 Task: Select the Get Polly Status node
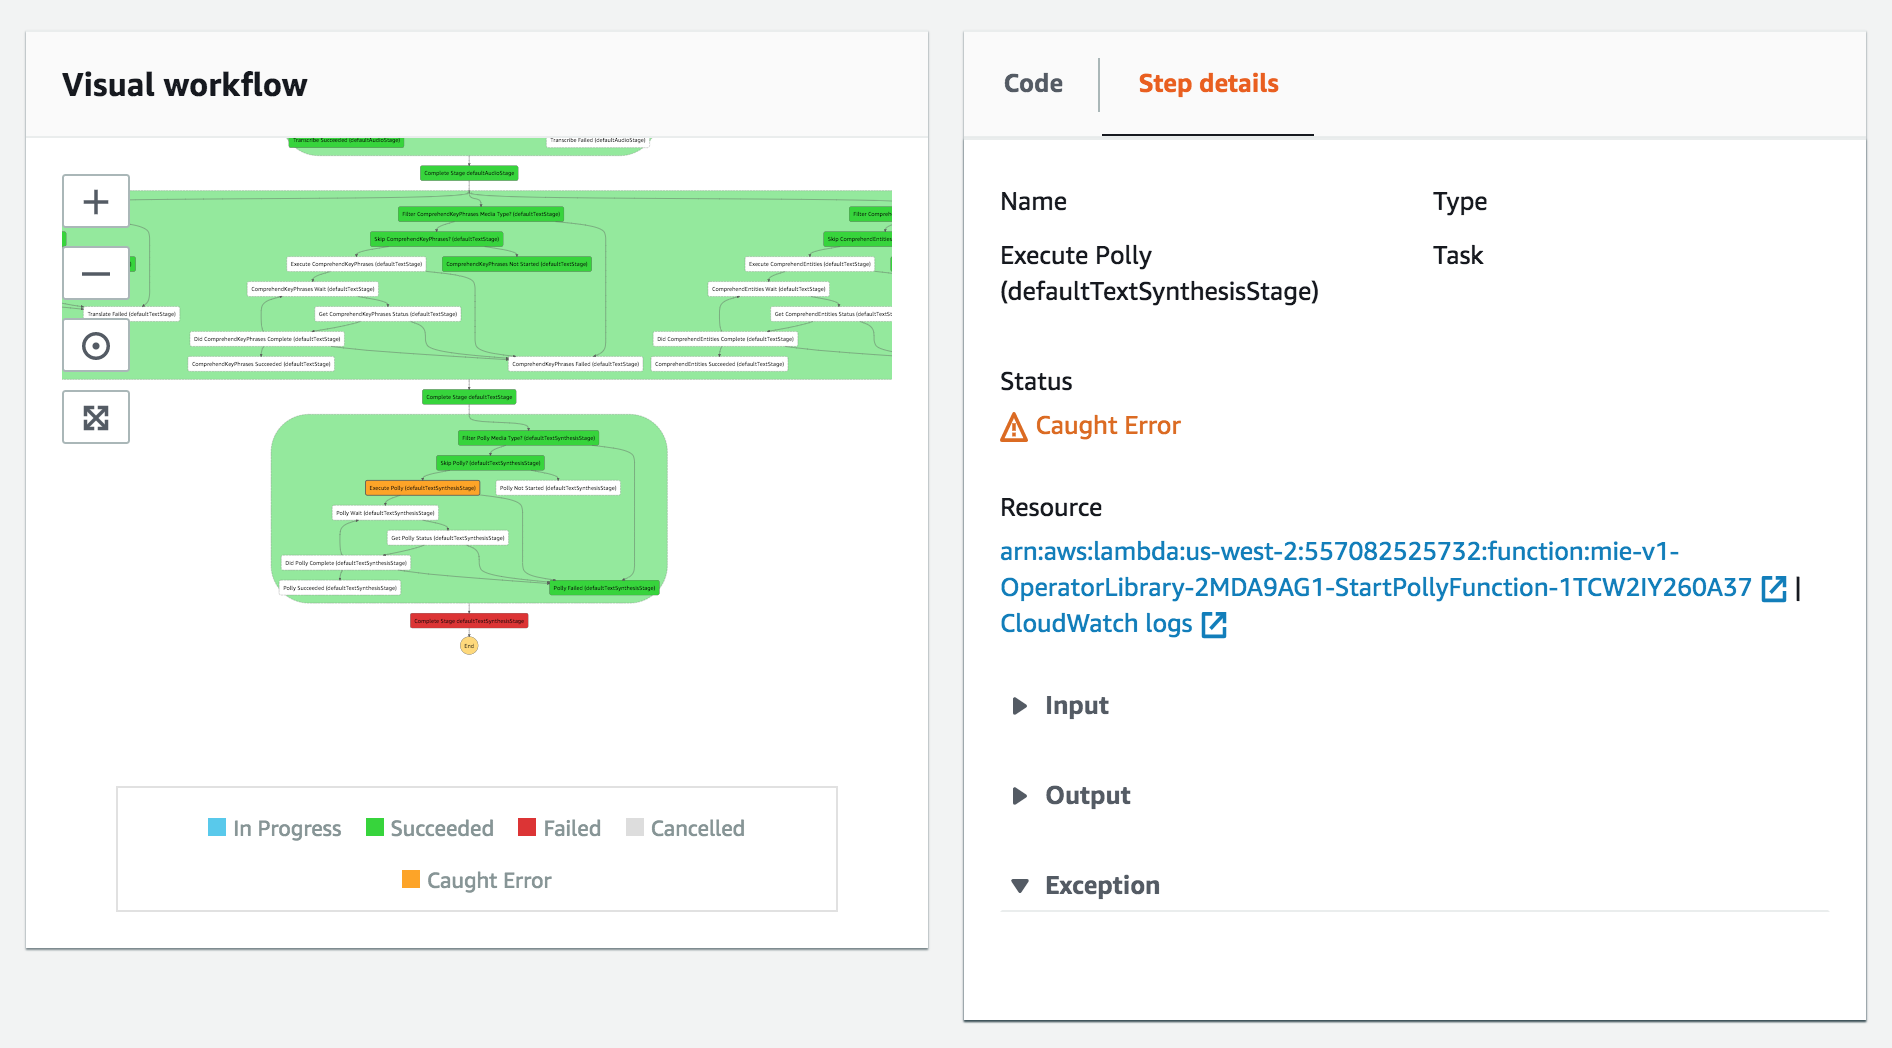(448, 538)
